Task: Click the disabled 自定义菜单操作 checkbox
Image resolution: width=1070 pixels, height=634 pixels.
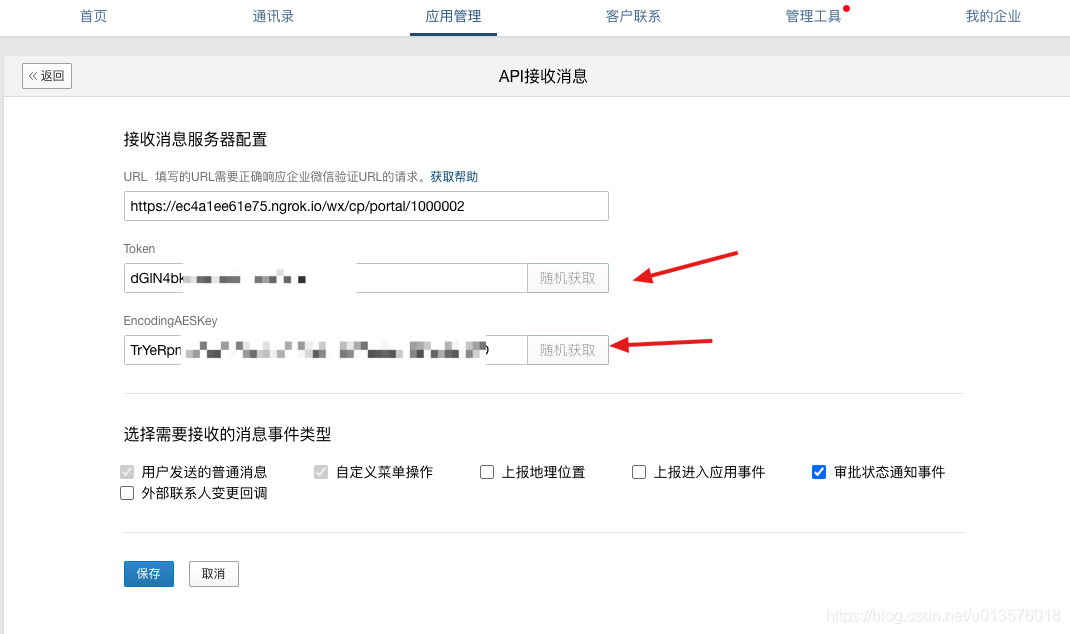Action: [x=321, y=471]
